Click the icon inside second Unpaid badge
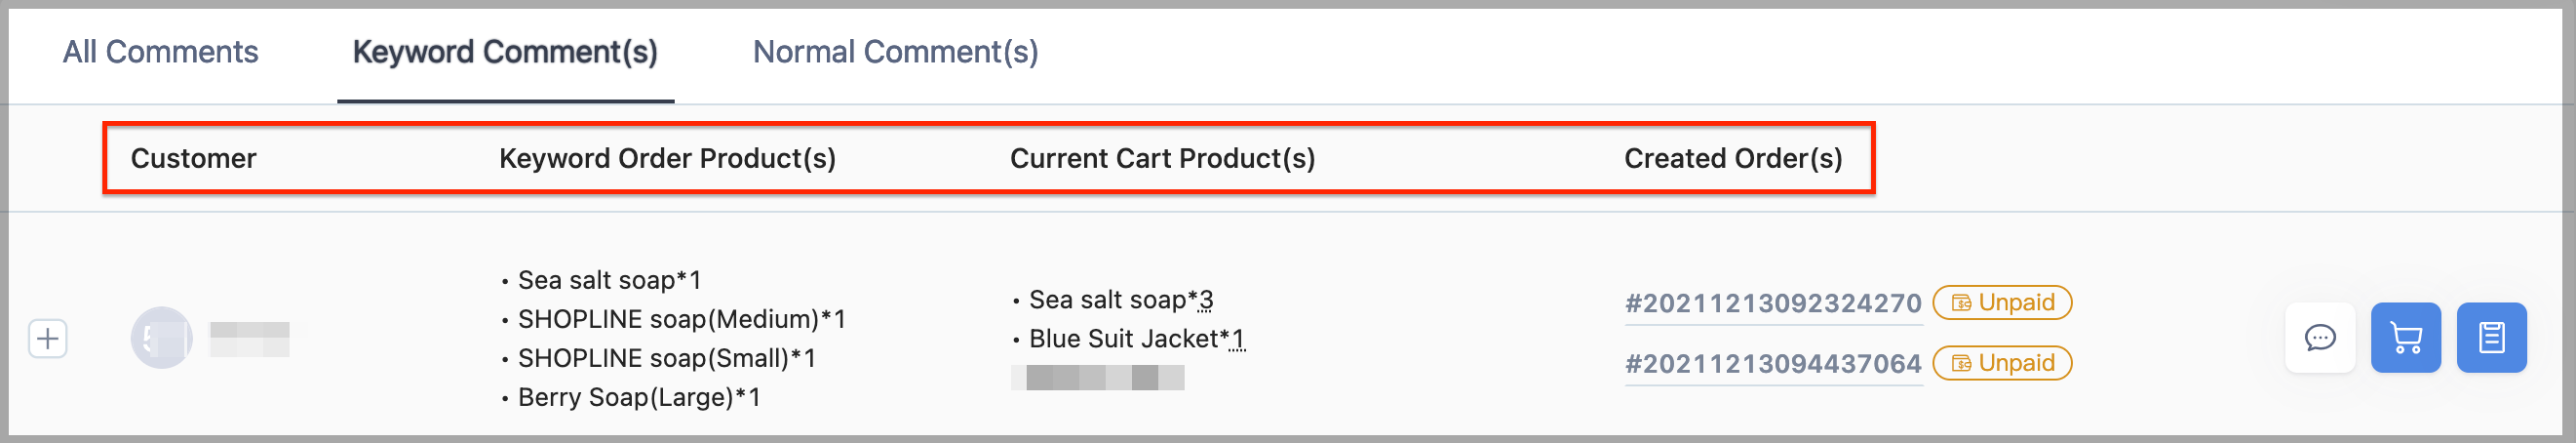Image resolution: width=2576 pixels, height=443 pixels. tap(1960, 363)
